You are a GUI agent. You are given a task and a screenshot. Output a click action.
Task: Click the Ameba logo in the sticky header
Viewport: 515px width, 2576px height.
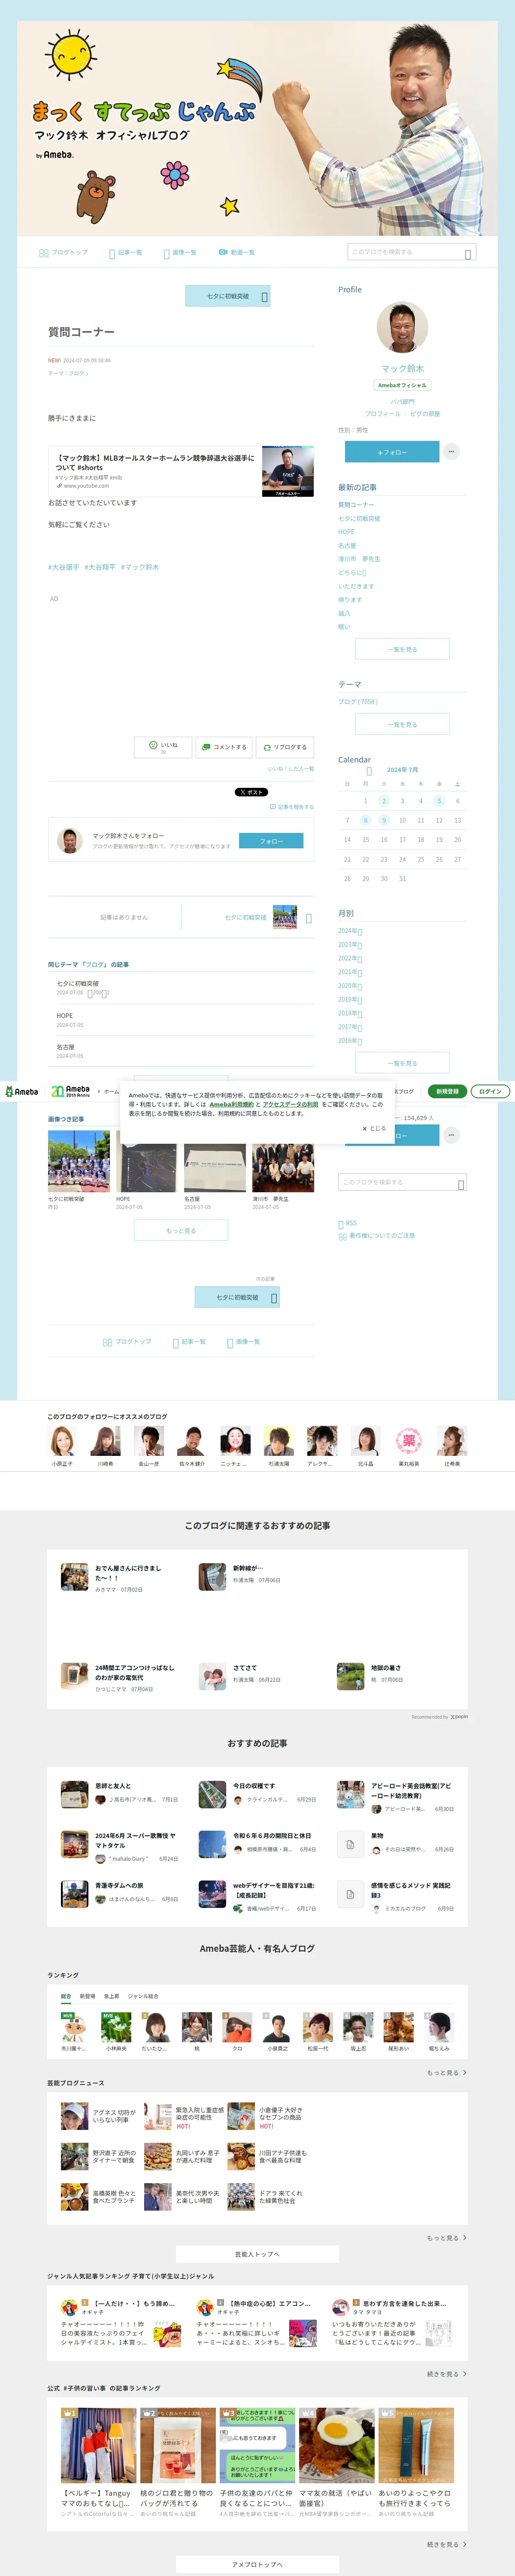22,1091
